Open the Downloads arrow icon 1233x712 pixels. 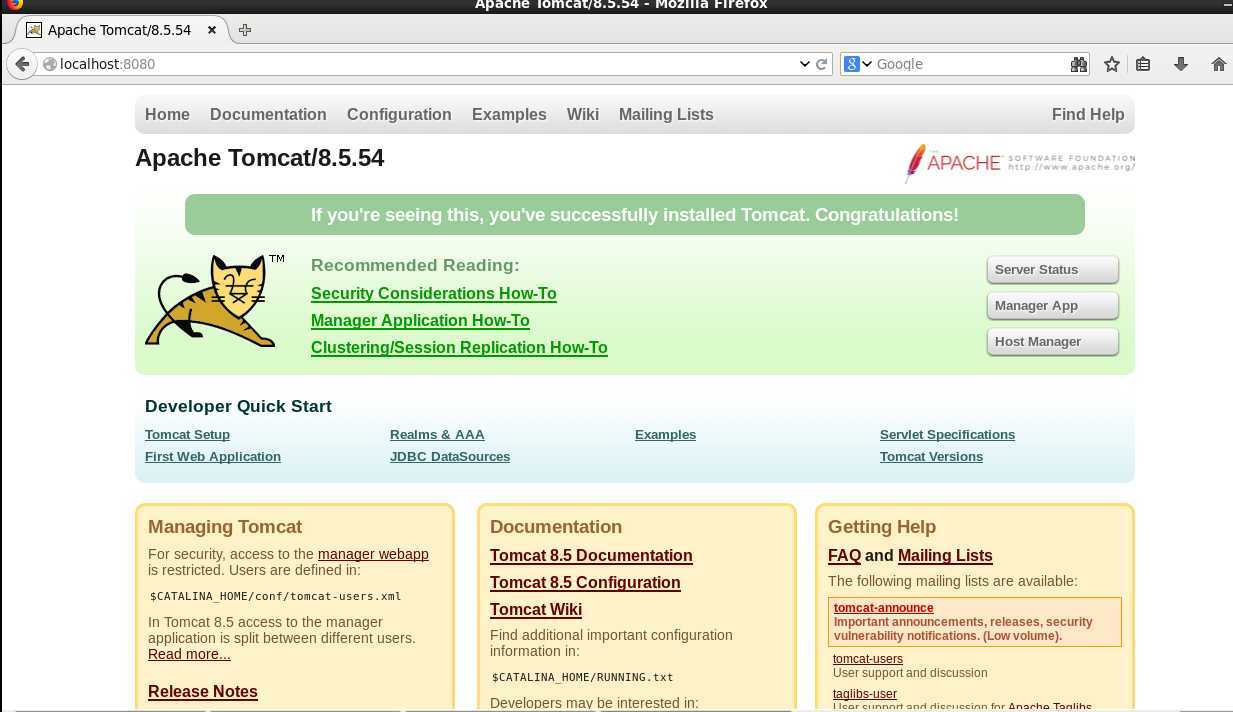(x=1181, y=64)
